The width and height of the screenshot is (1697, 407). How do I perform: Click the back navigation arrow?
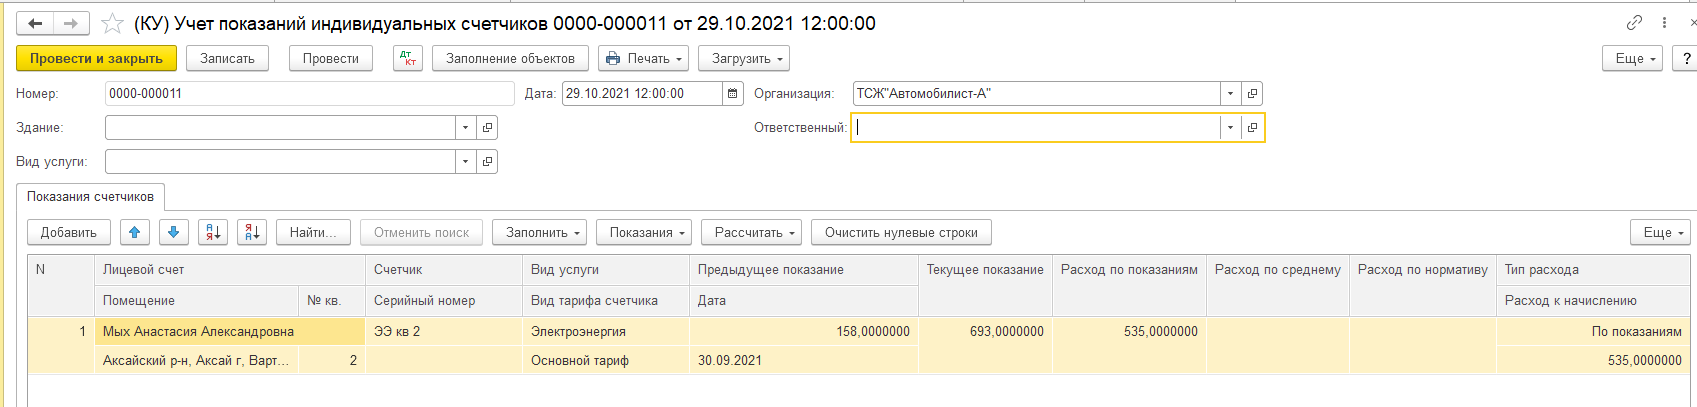pos(35,23)
